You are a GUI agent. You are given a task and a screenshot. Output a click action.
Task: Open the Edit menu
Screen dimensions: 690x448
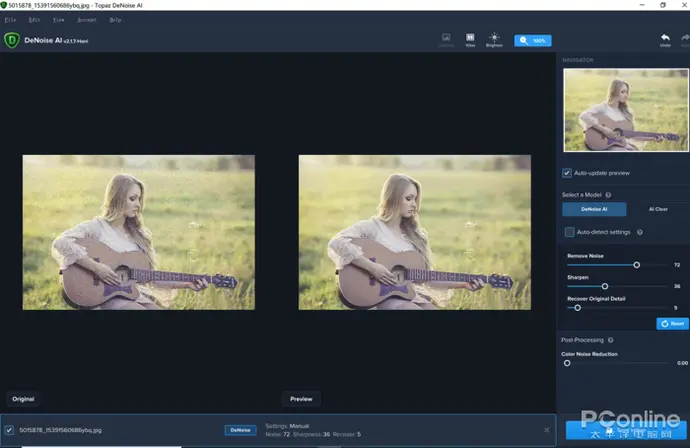pos(34,20)
